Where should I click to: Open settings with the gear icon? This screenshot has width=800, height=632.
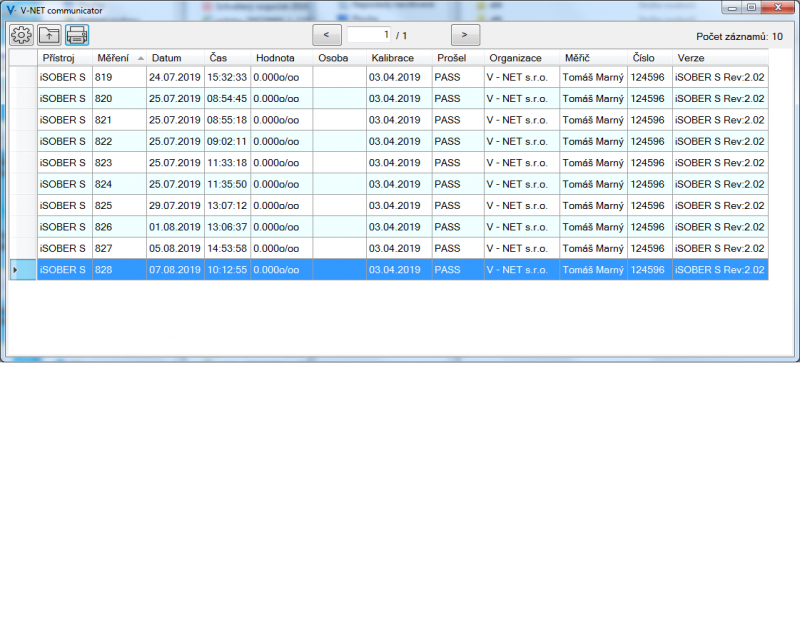tap(21, 35)
